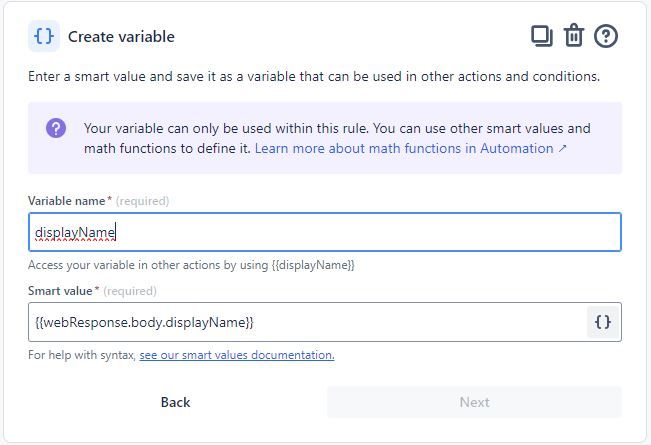Viewport: 651px width, 445px height.
Task: Open smart value picker braces button
Action: [603, 322]
